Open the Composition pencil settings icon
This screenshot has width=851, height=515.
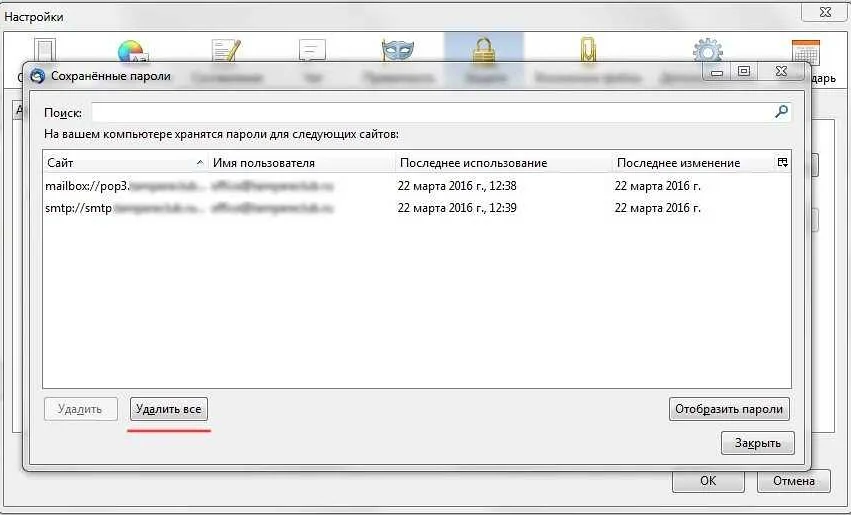click(226, 50)
